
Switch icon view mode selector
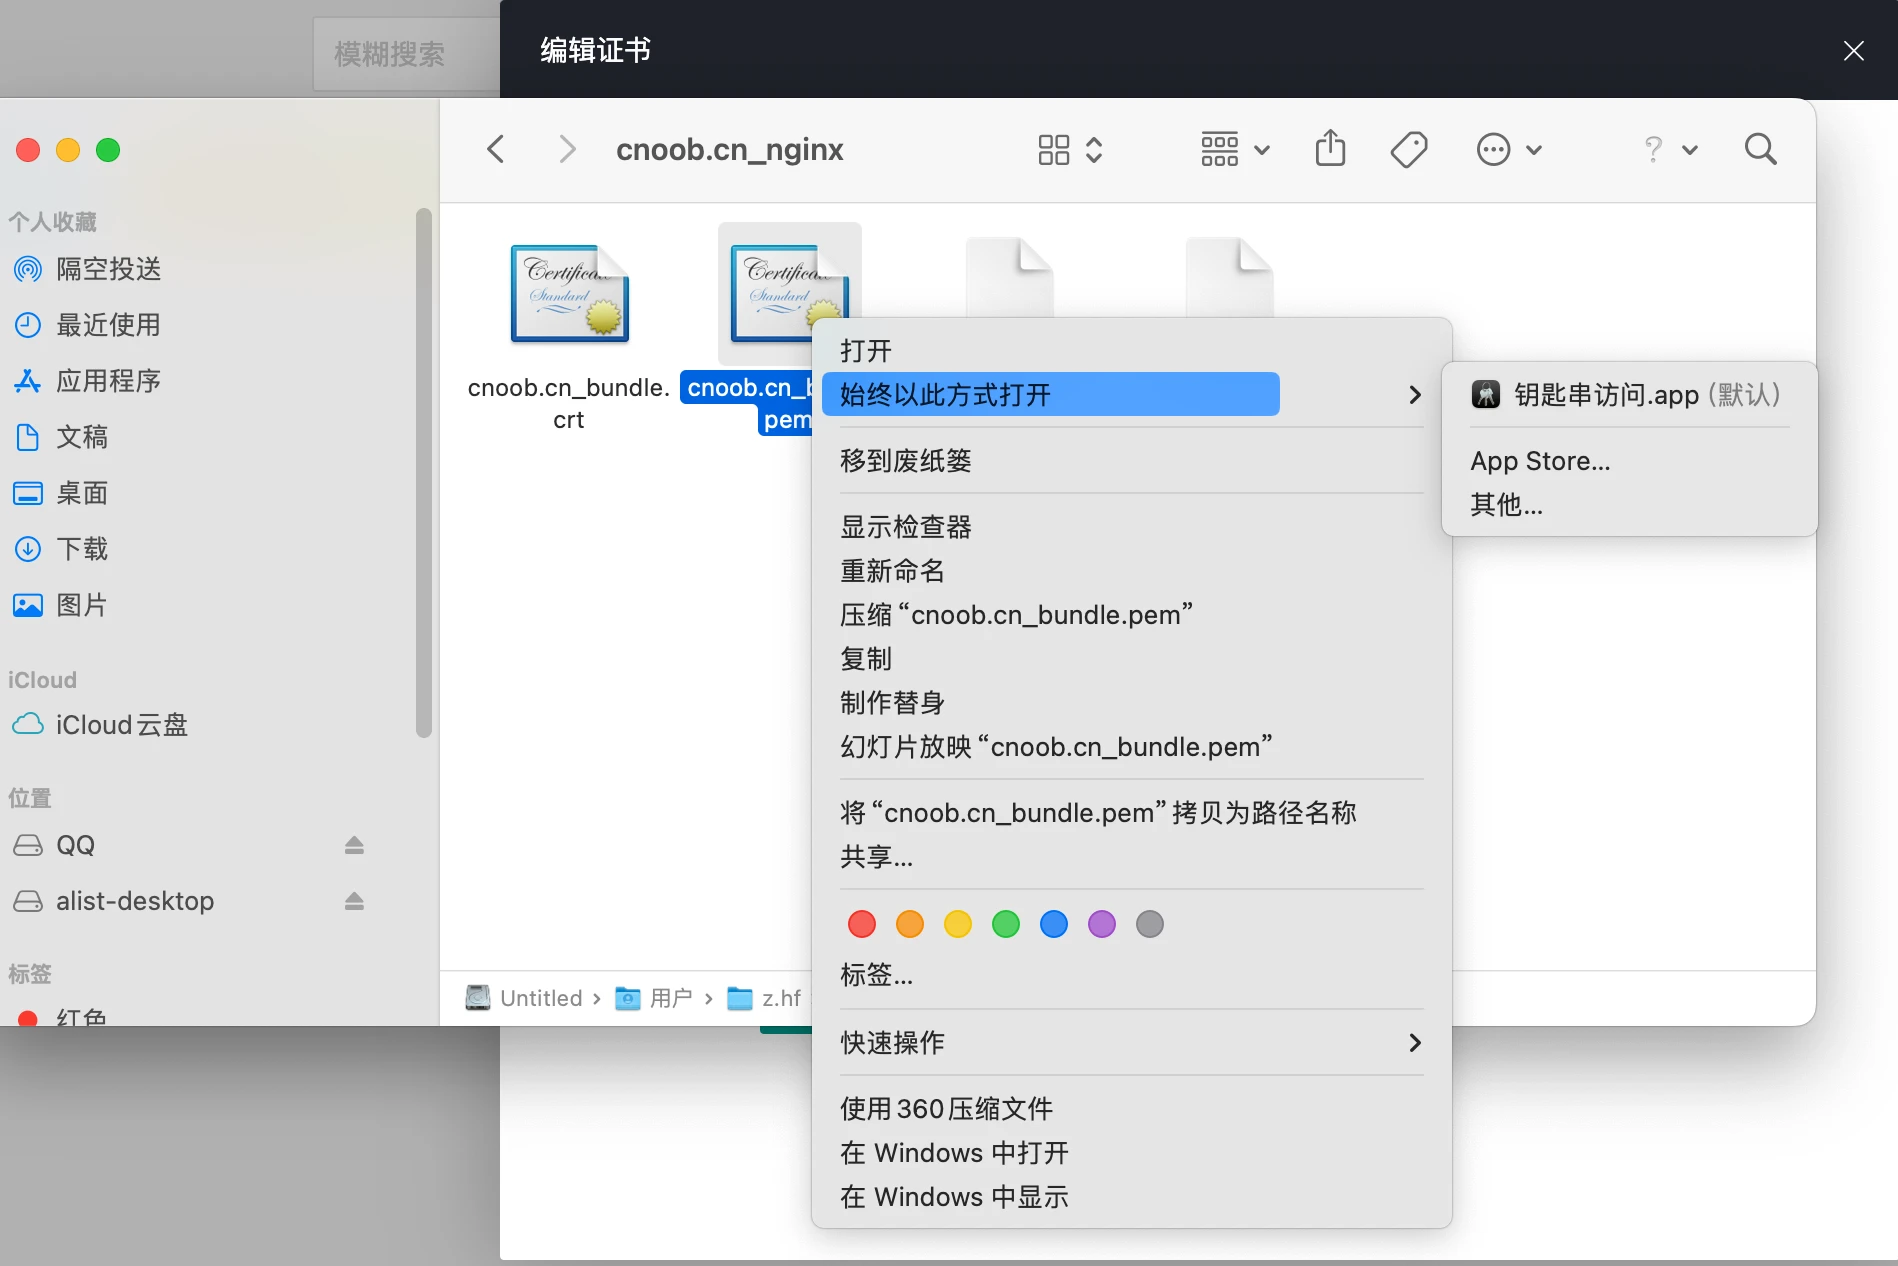tap(1069, 150)
